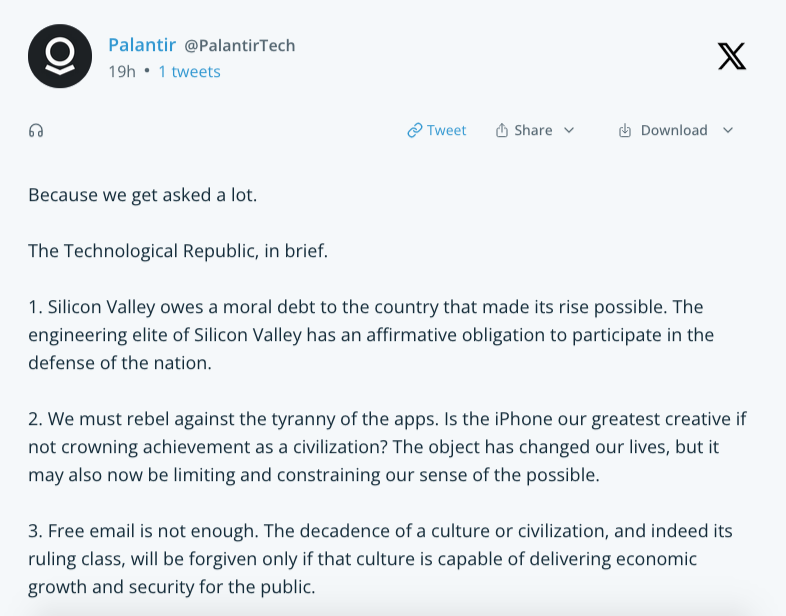The width and height of the screenshot is (786, 616).
Task: Click the Palantir account name
Action: 142,45
